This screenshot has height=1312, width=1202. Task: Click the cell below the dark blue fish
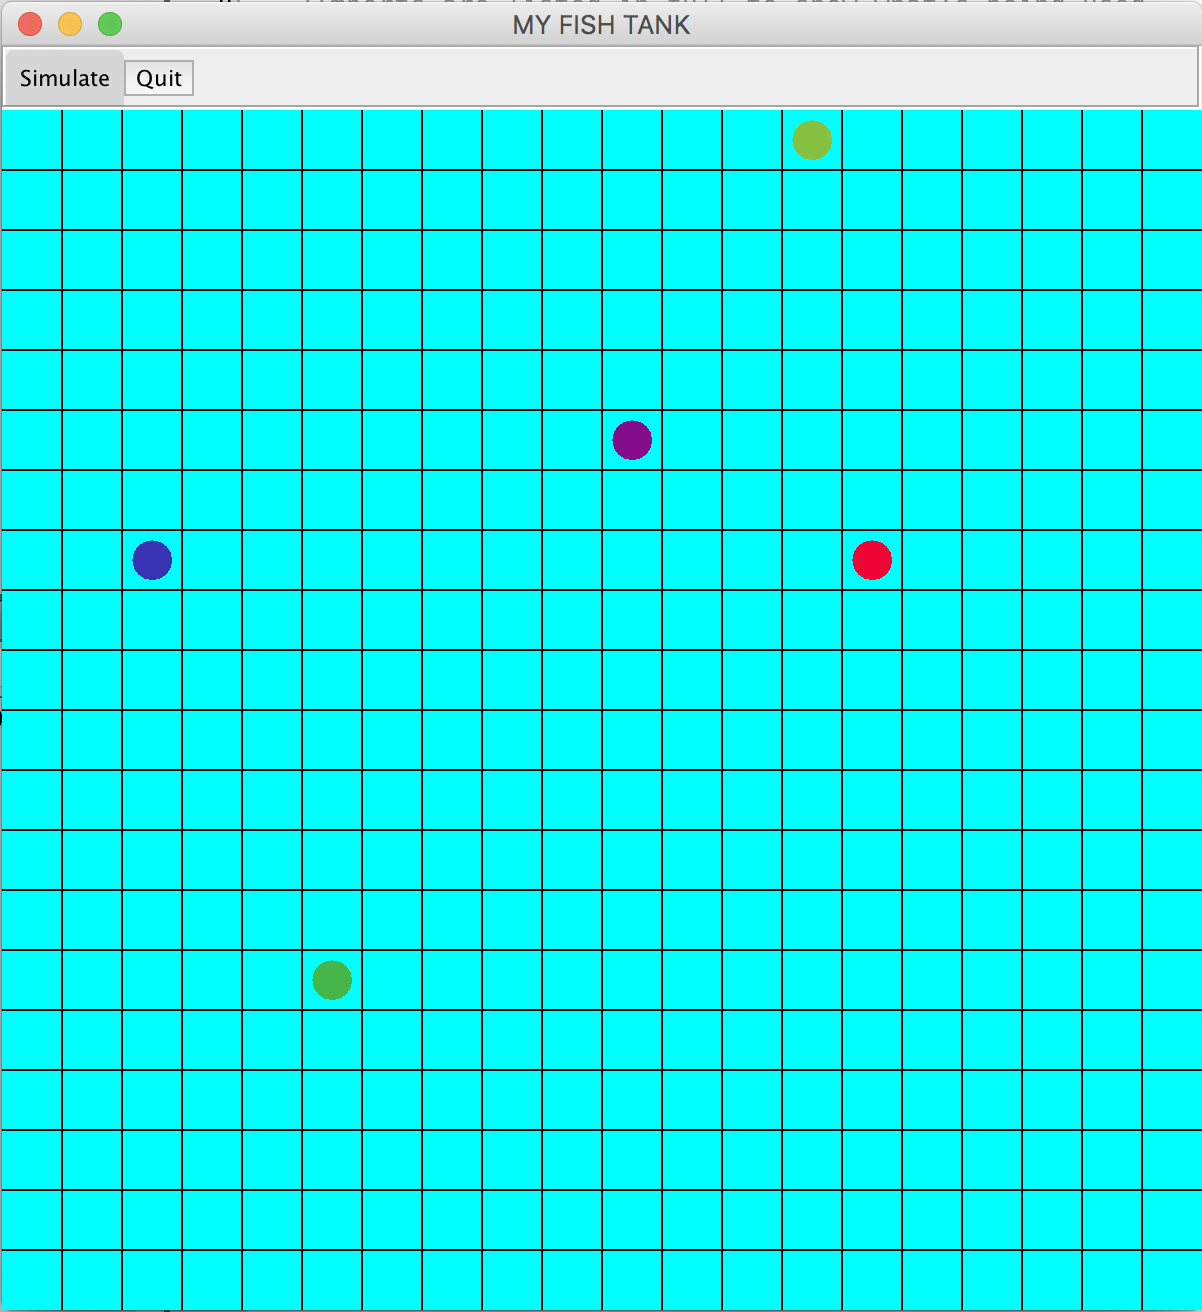coord(152,620)
